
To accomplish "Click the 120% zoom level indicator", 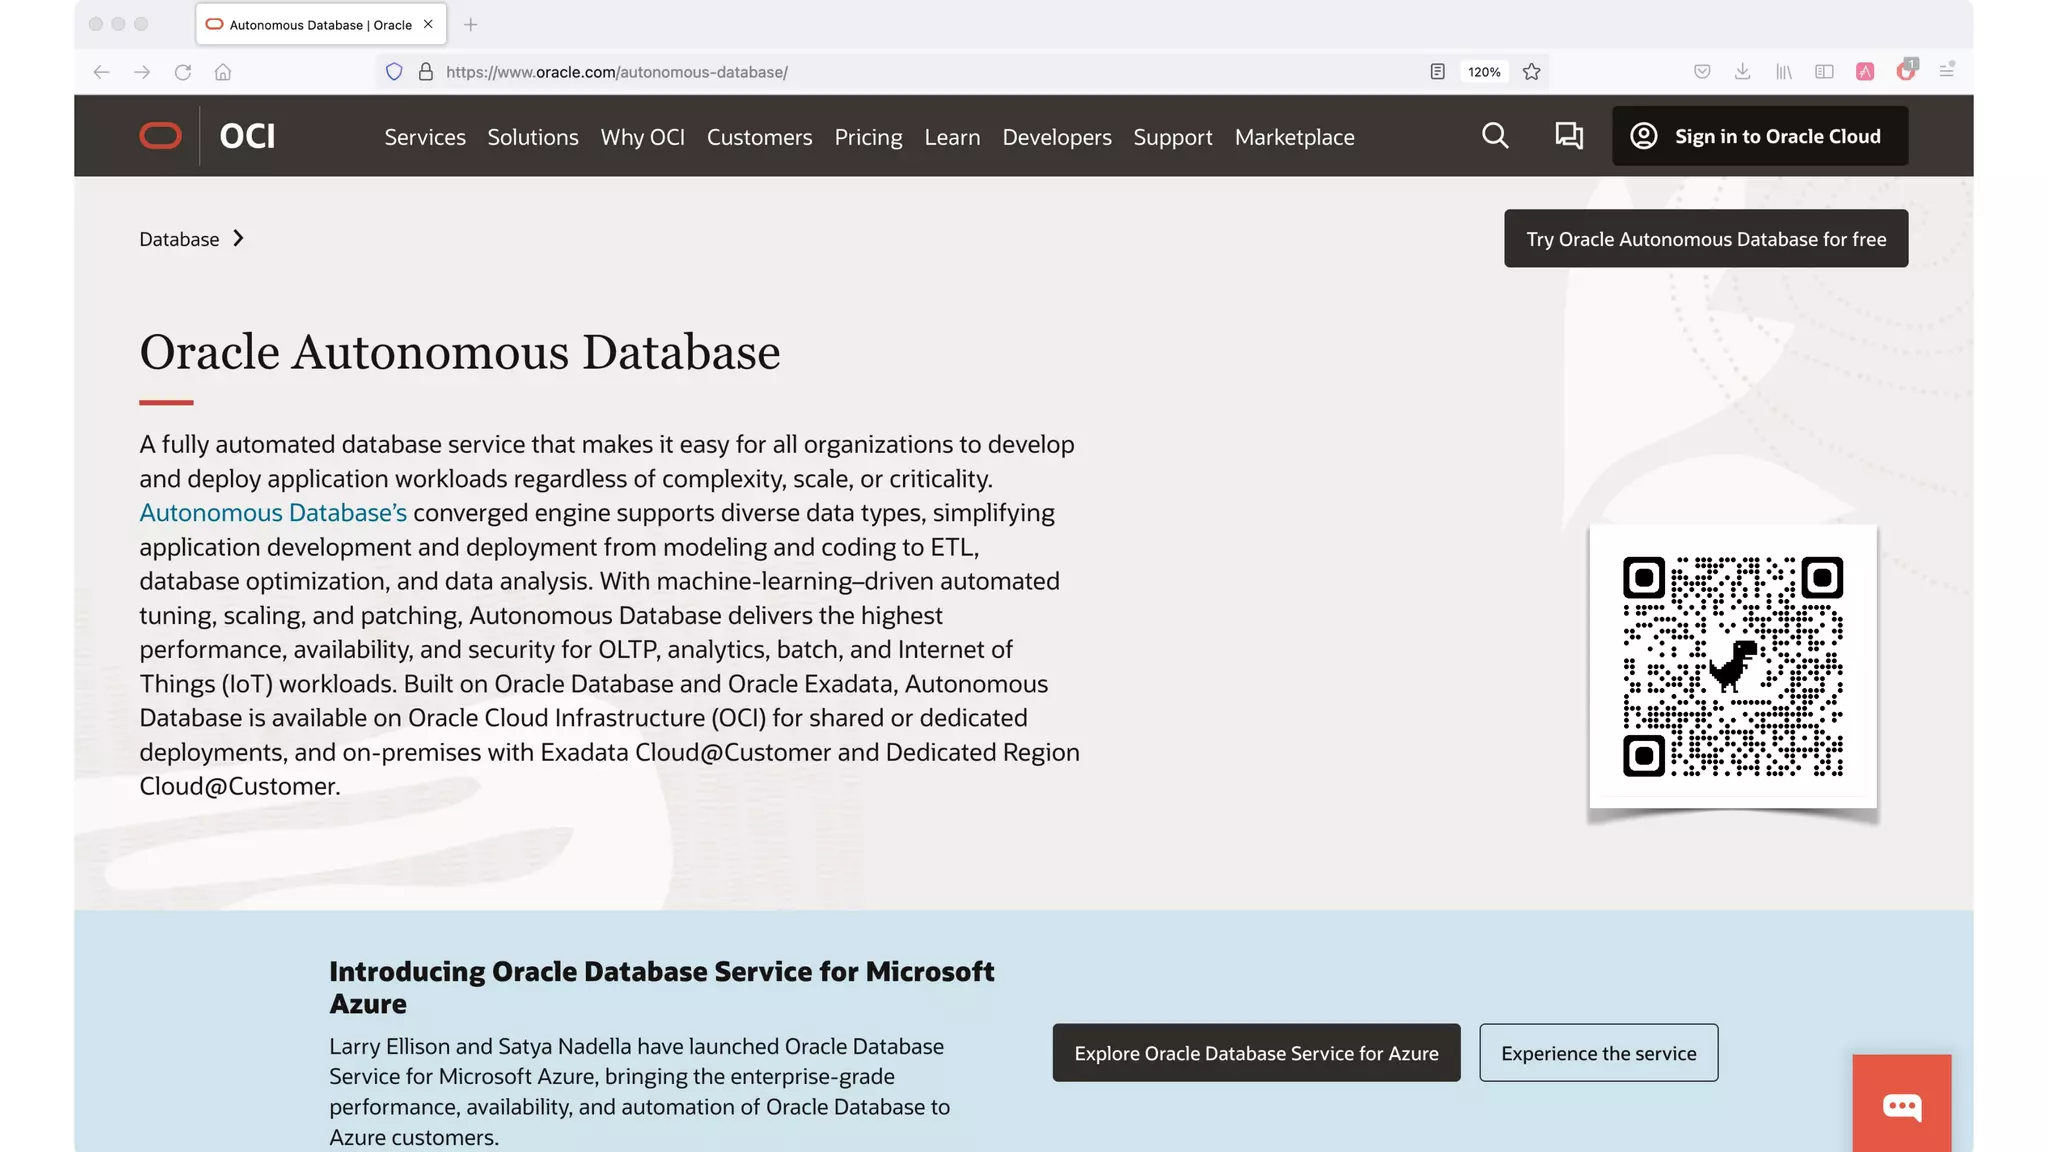I will (x=1484, y=72).
